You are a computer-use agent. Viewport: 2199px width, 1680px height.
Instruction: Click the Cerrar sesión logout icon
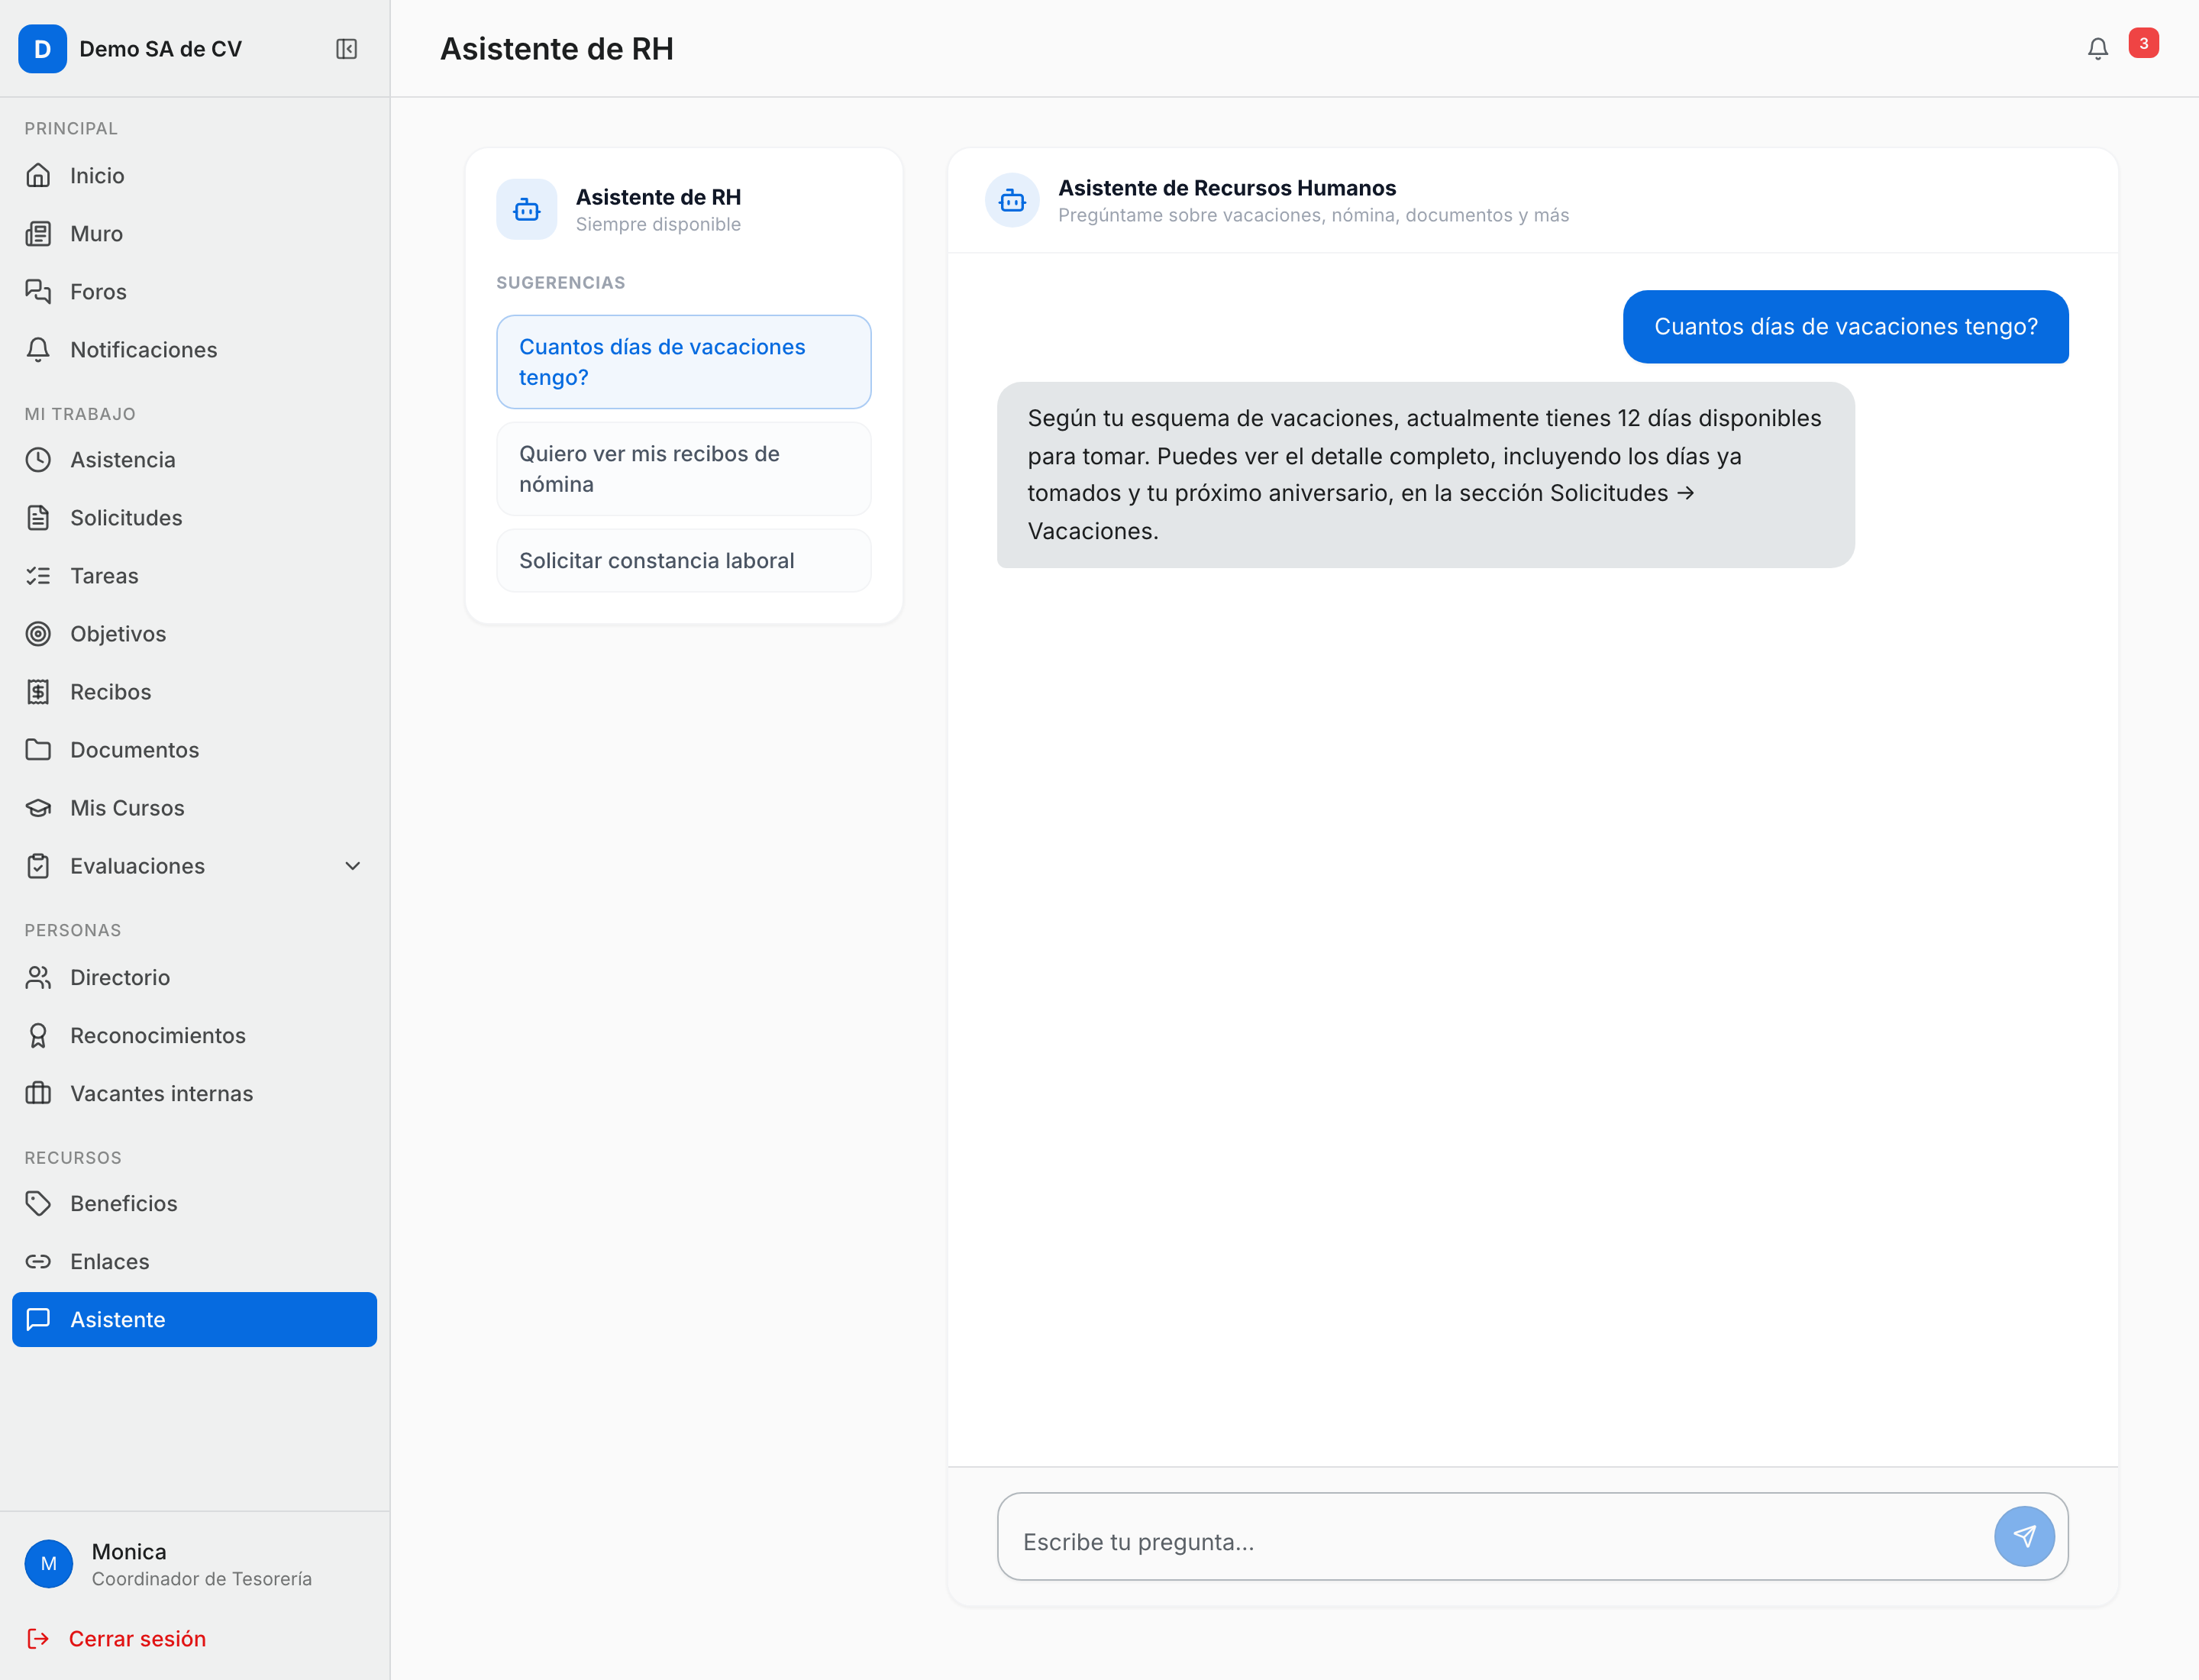click(x=38, y=1638)
